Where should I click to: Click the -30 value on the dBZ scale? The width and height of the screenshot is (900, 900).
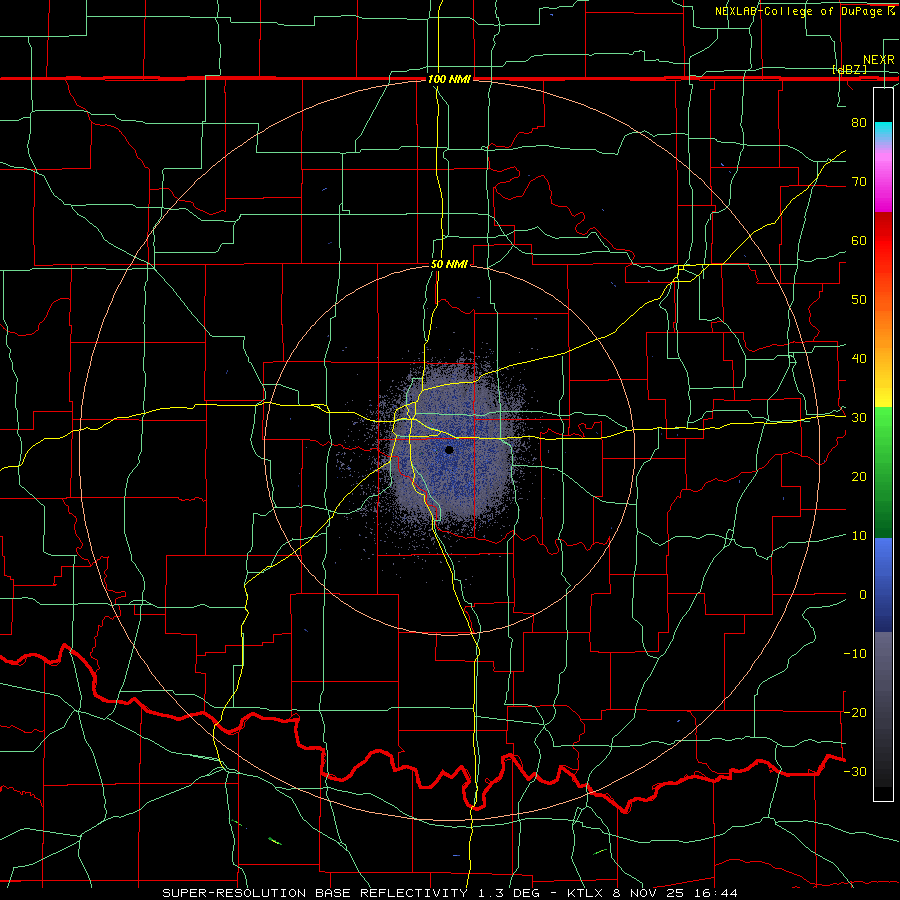coord(855,771)
